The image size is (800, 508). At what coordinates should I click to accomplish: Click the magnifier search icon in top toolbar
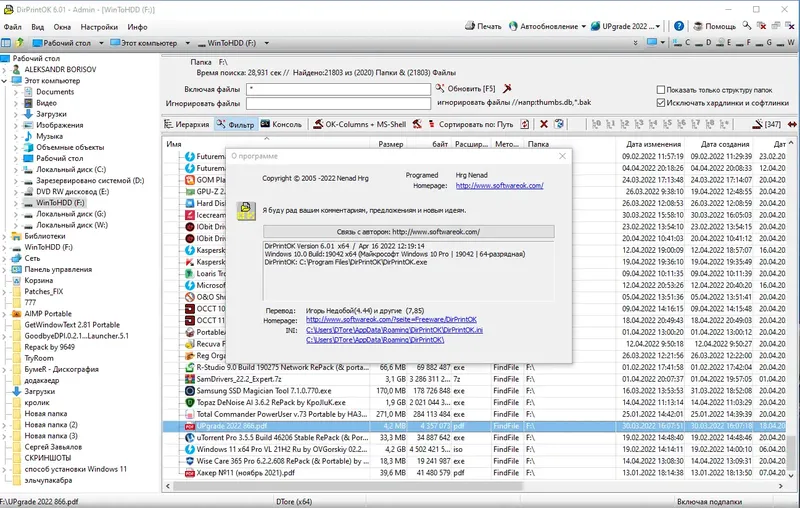pos(746,25)
